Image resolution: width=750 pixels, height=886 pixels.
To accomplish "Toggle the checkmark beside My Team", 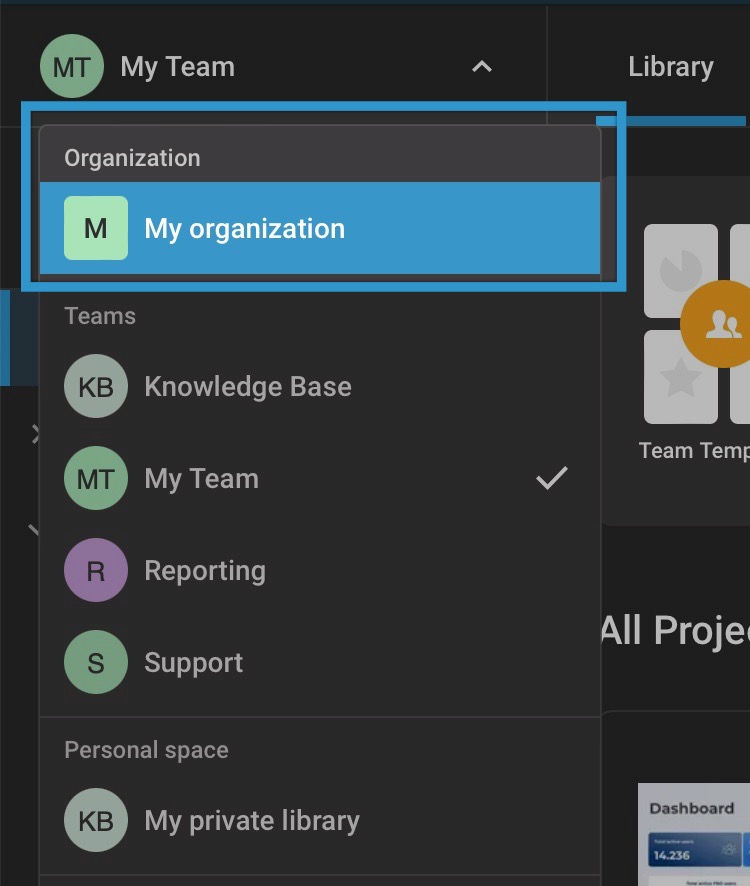I will click(552, 480).
